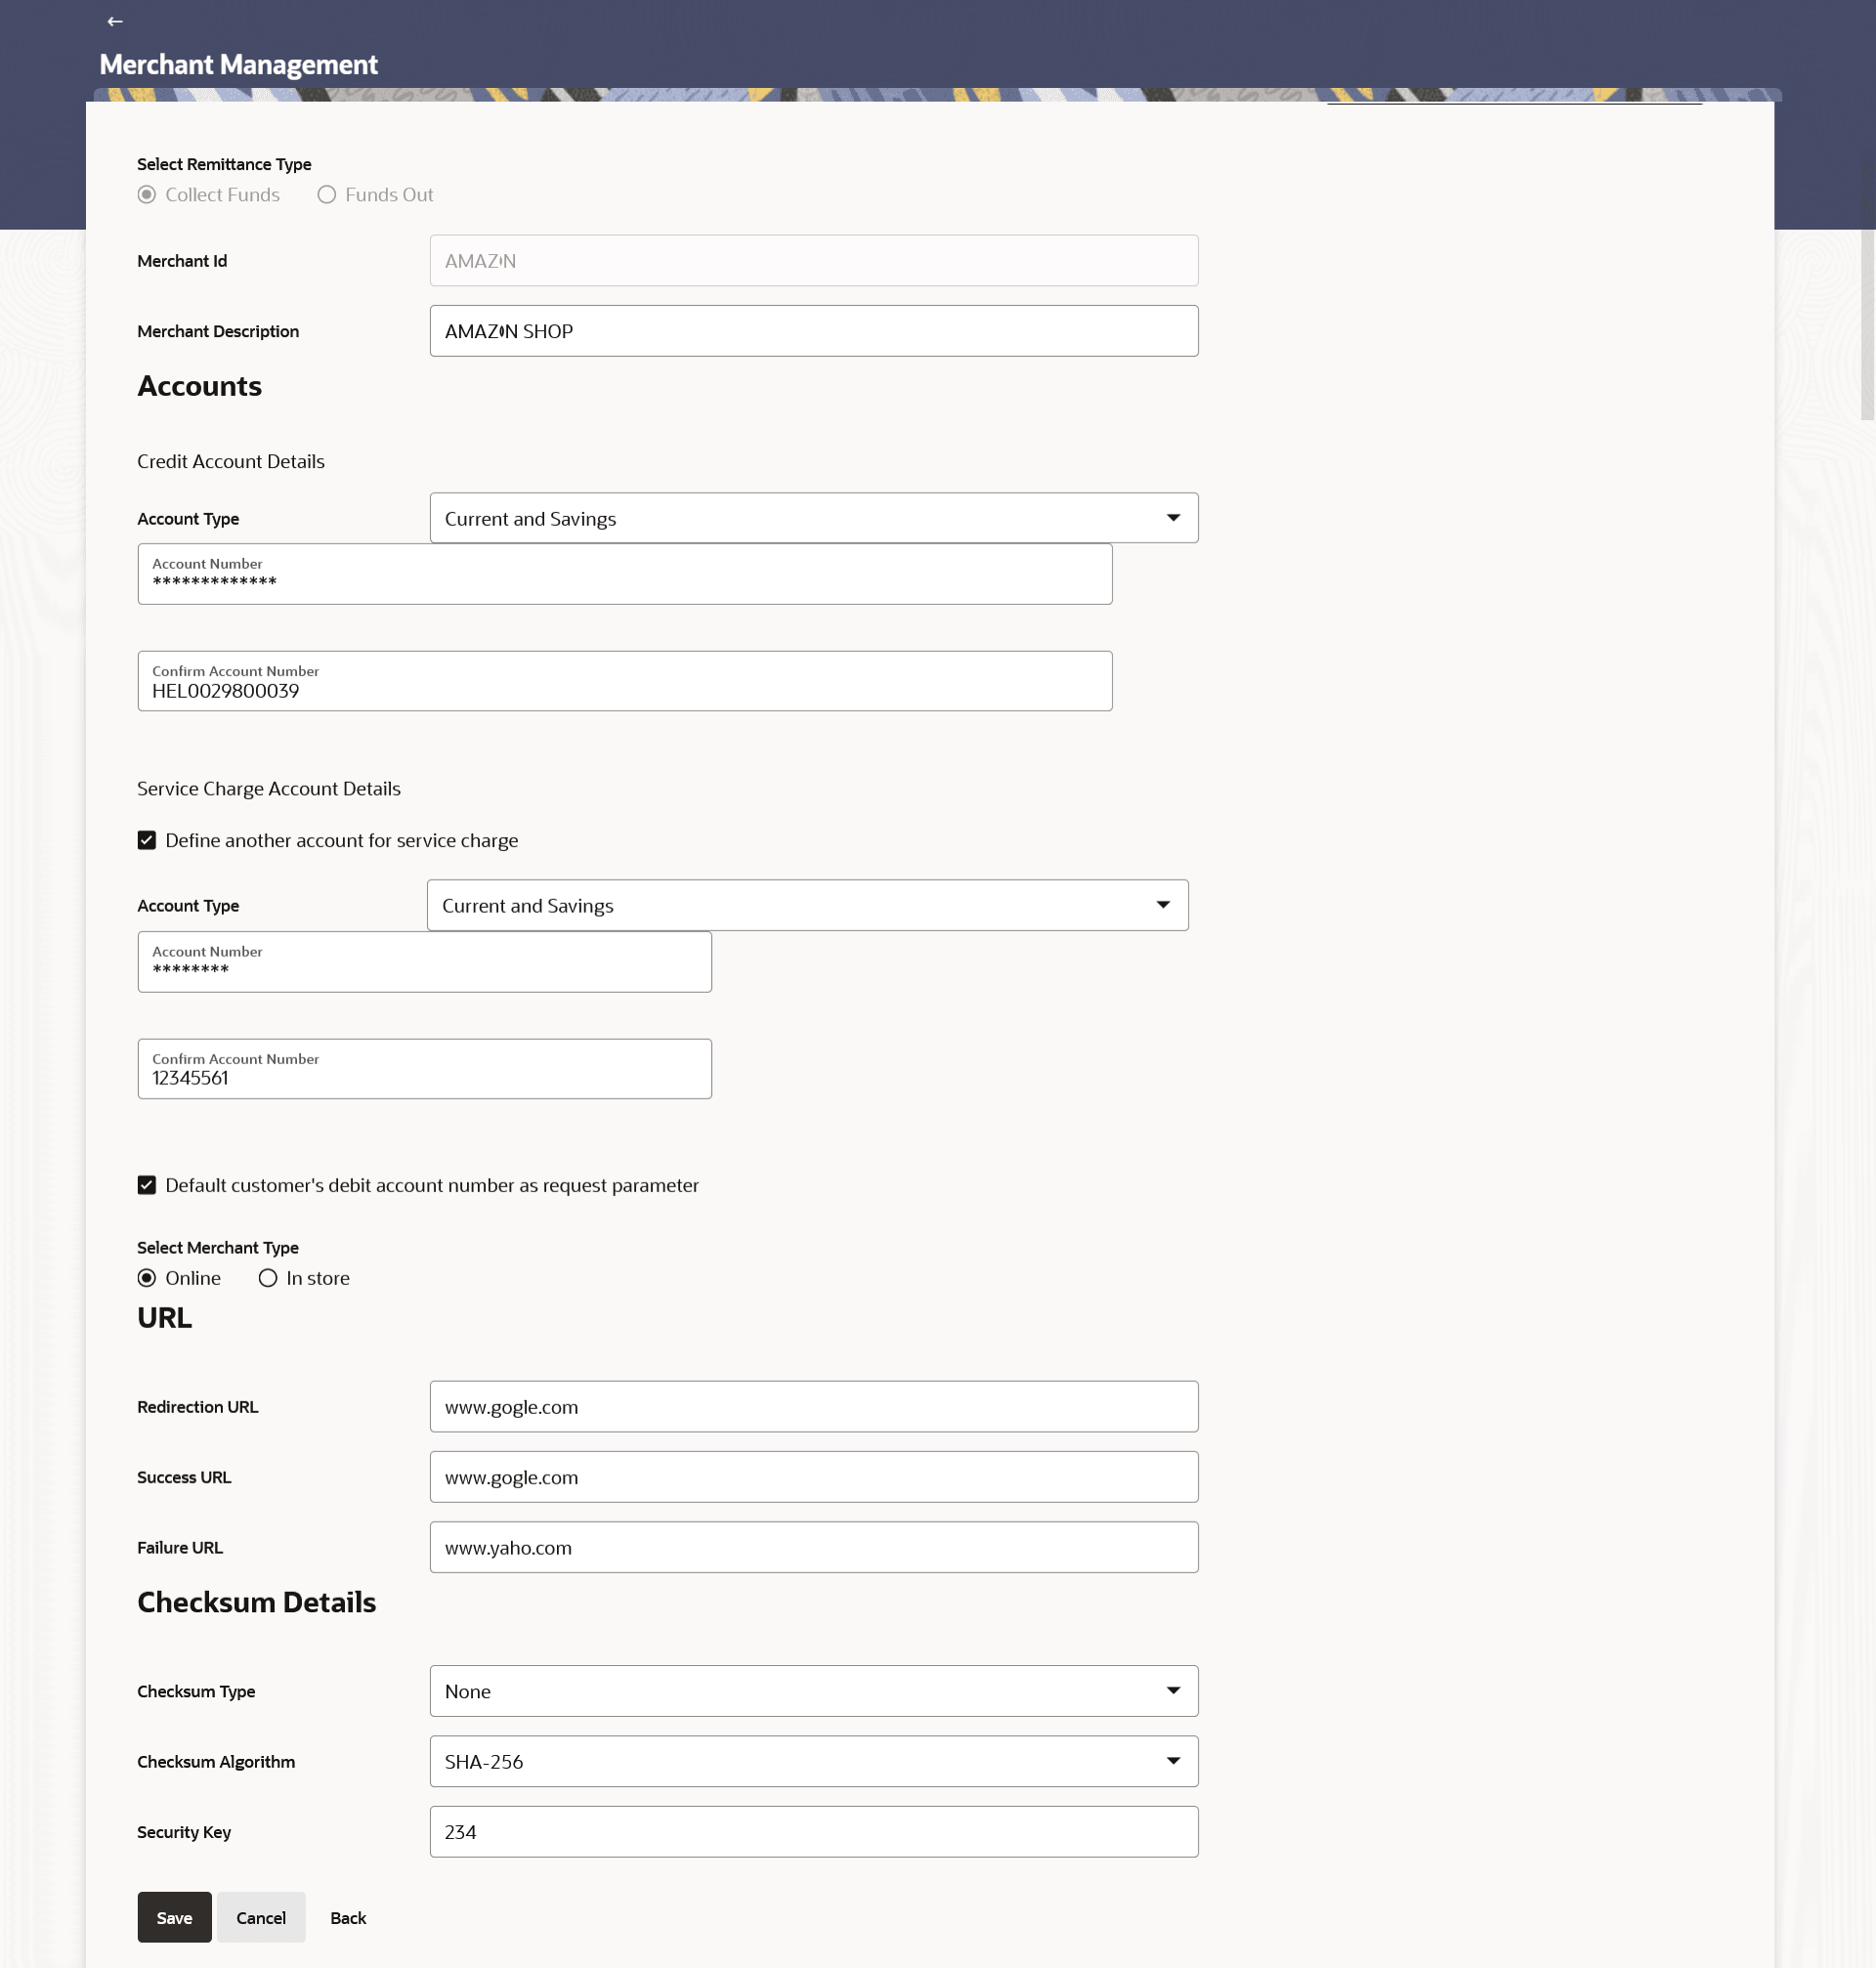Click the Failure URL field

click(813, 1547)
